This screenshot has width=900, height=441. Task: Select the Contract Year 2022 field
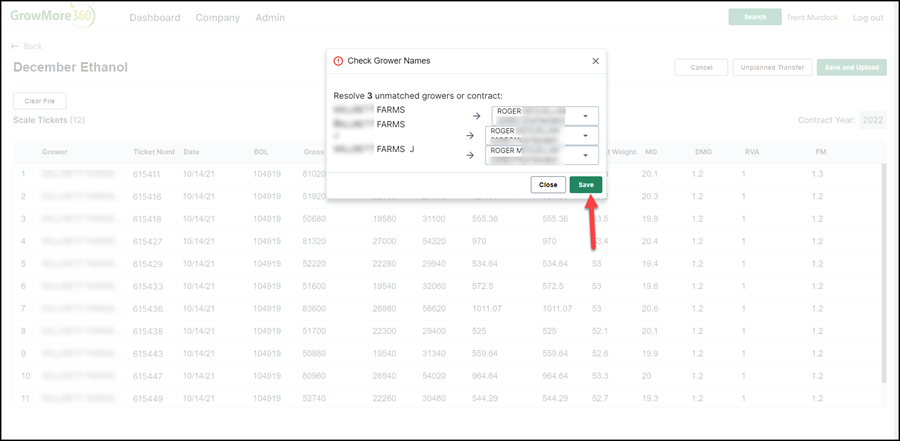[872, 121]
